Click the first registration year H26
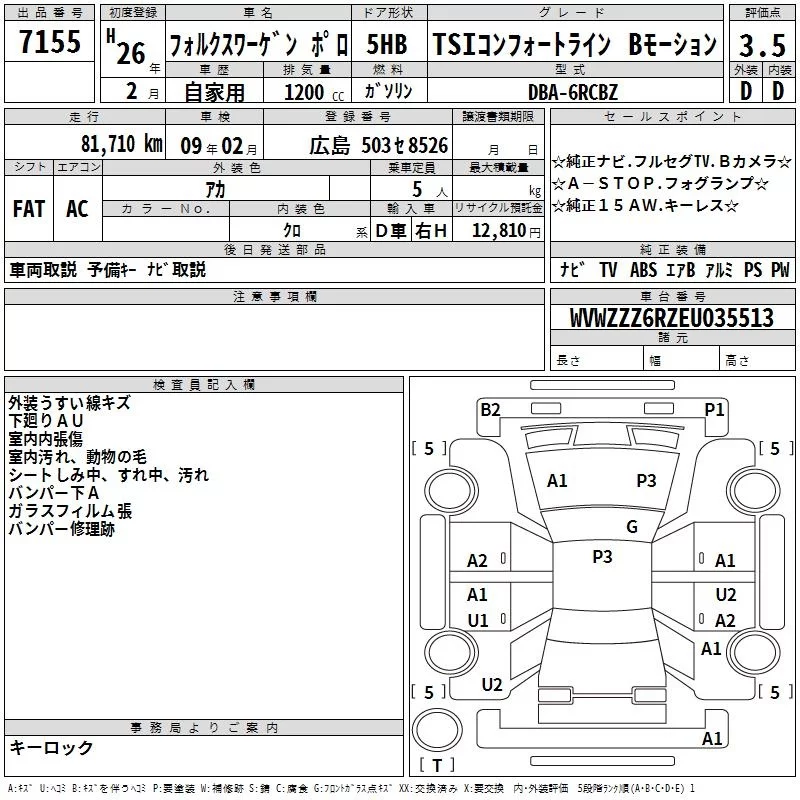 [x=127, y=47]
